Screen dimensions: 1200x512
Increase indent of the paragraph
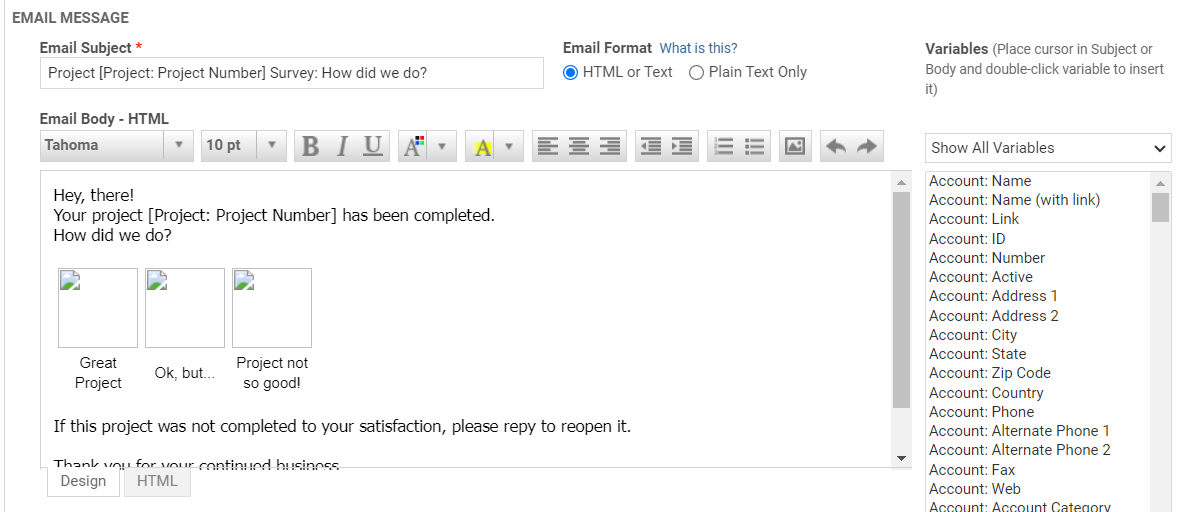pos(682,147)
